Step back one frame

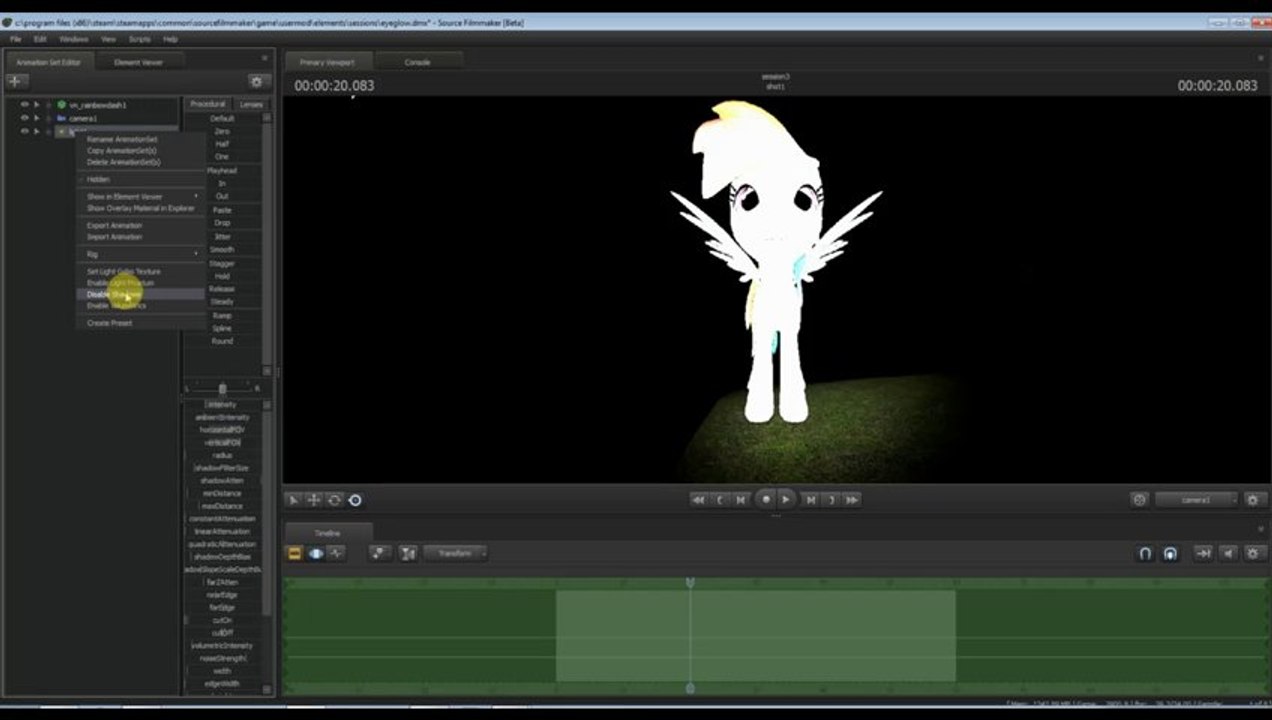741,500
